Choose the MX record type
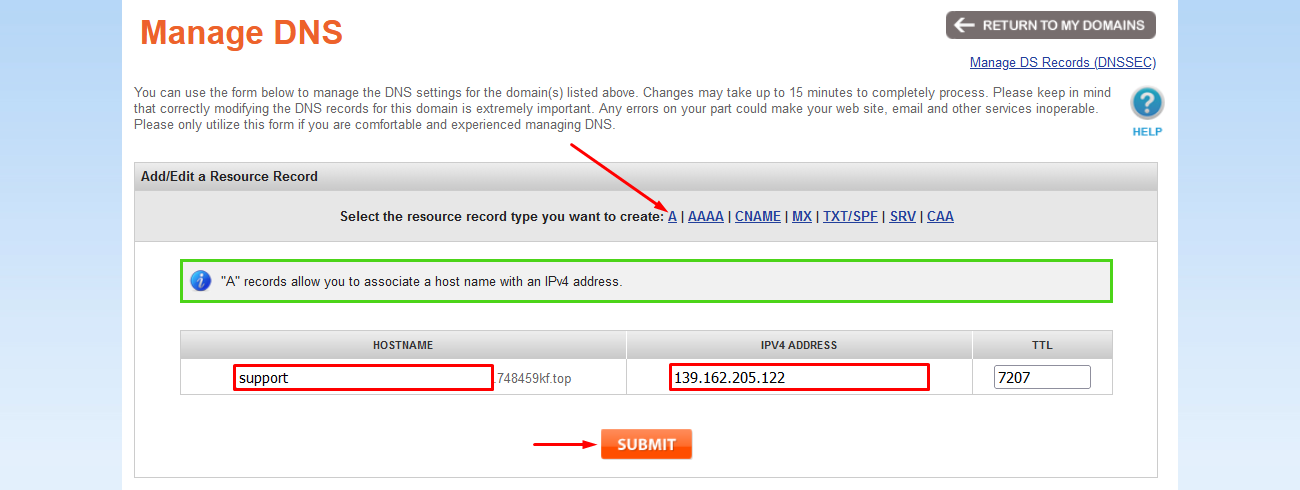 801,216
